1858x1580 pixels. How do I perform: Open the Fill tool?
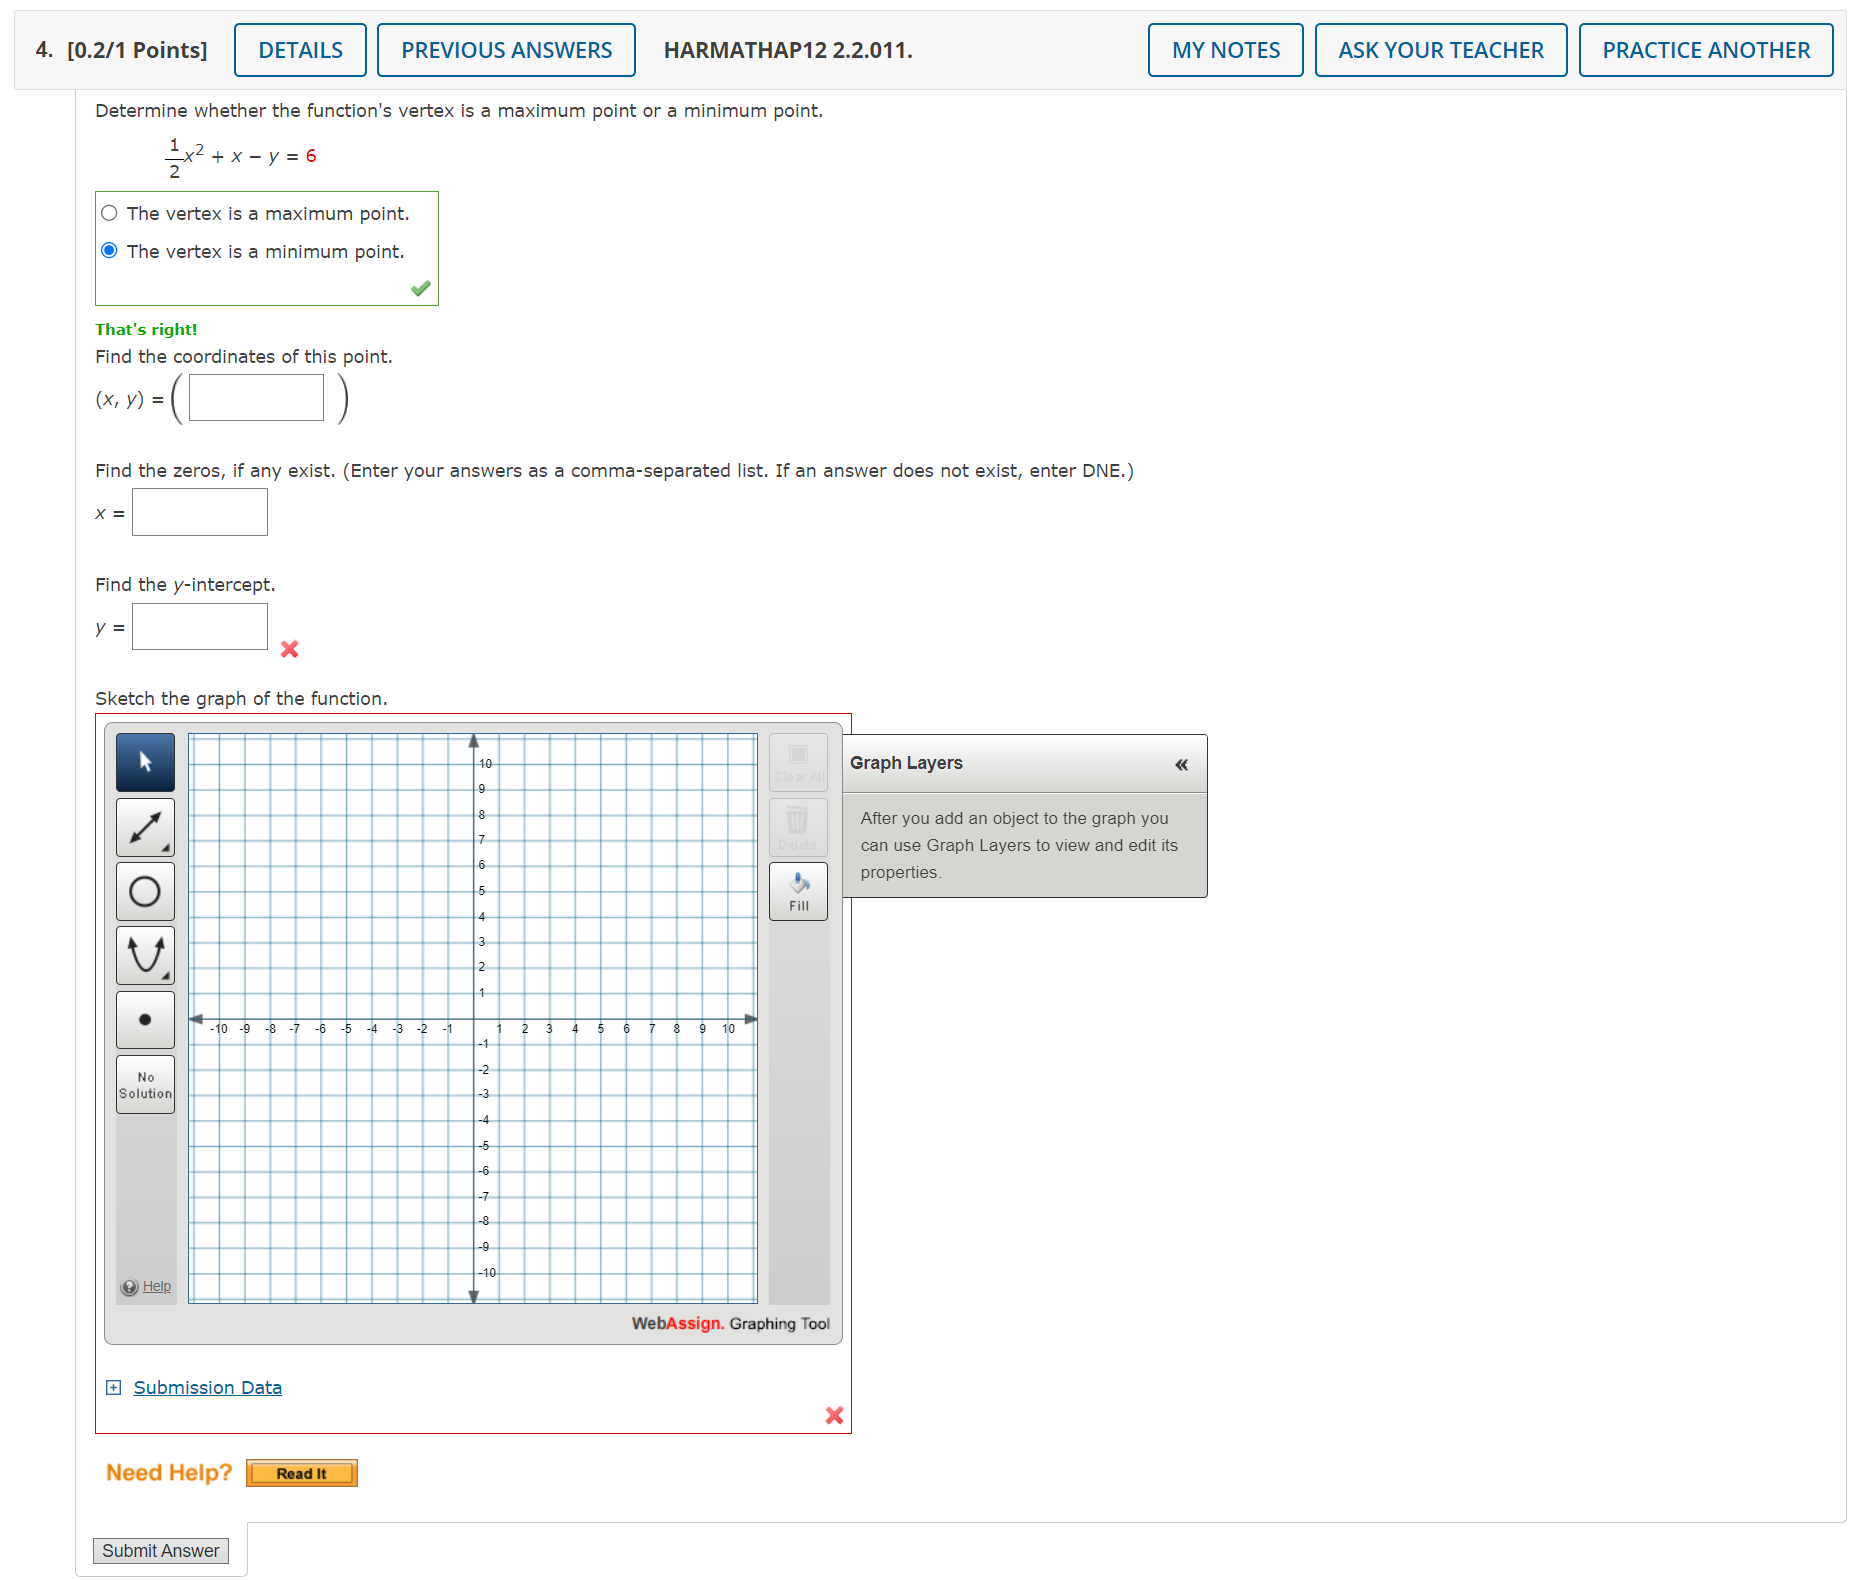click(x=797, y=890)
